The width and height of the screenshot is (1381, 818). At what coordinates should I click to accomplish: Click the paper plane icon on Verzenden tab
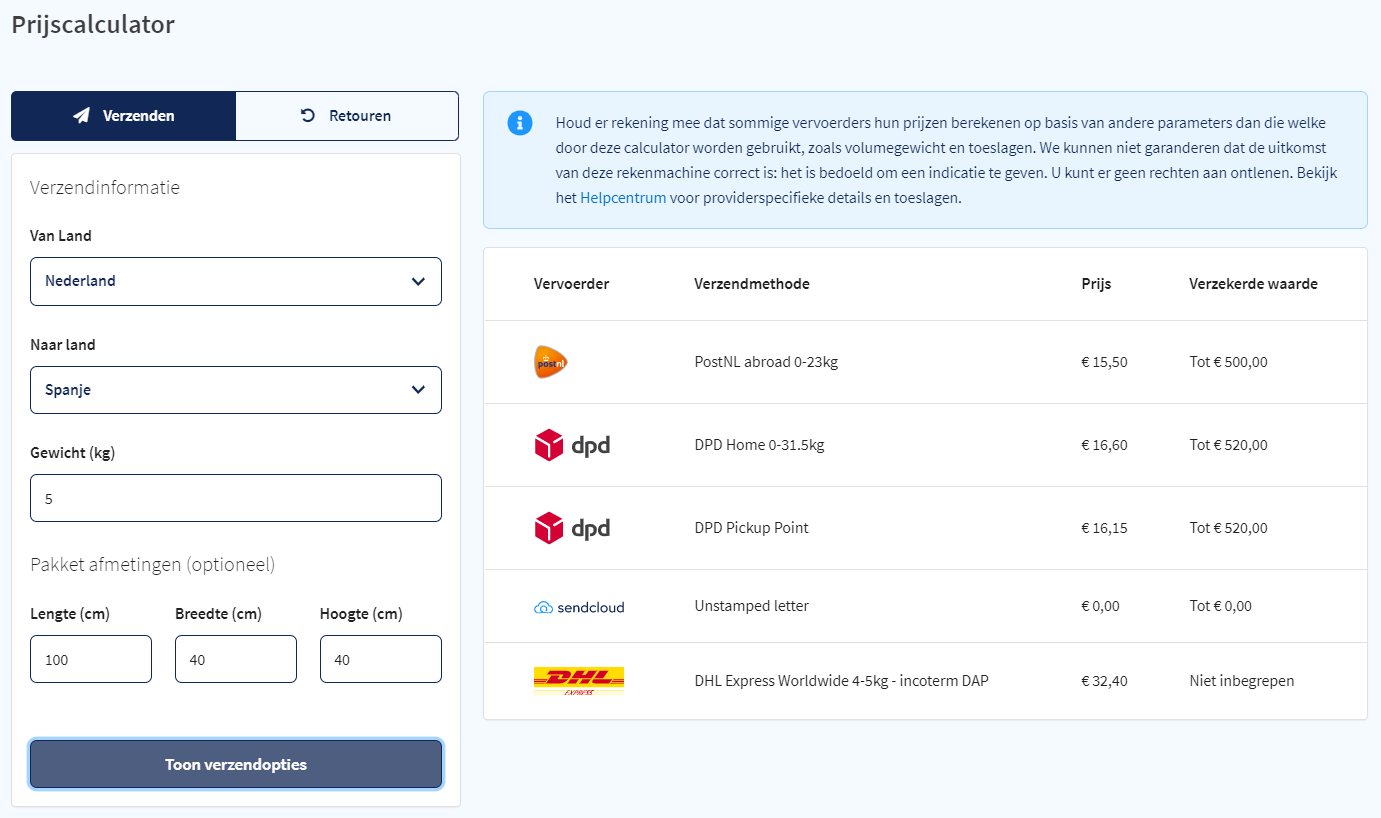tap(82, 116)
